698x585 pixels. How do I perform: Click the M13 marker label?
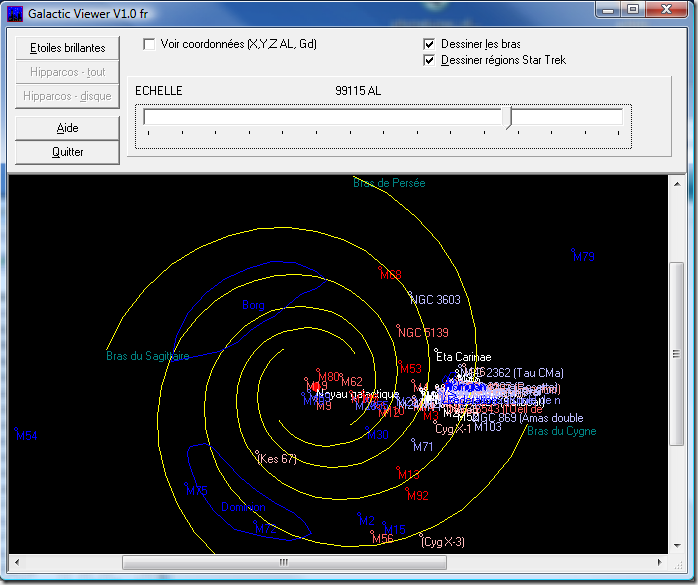pyautogui.click(x=409, y=475)
